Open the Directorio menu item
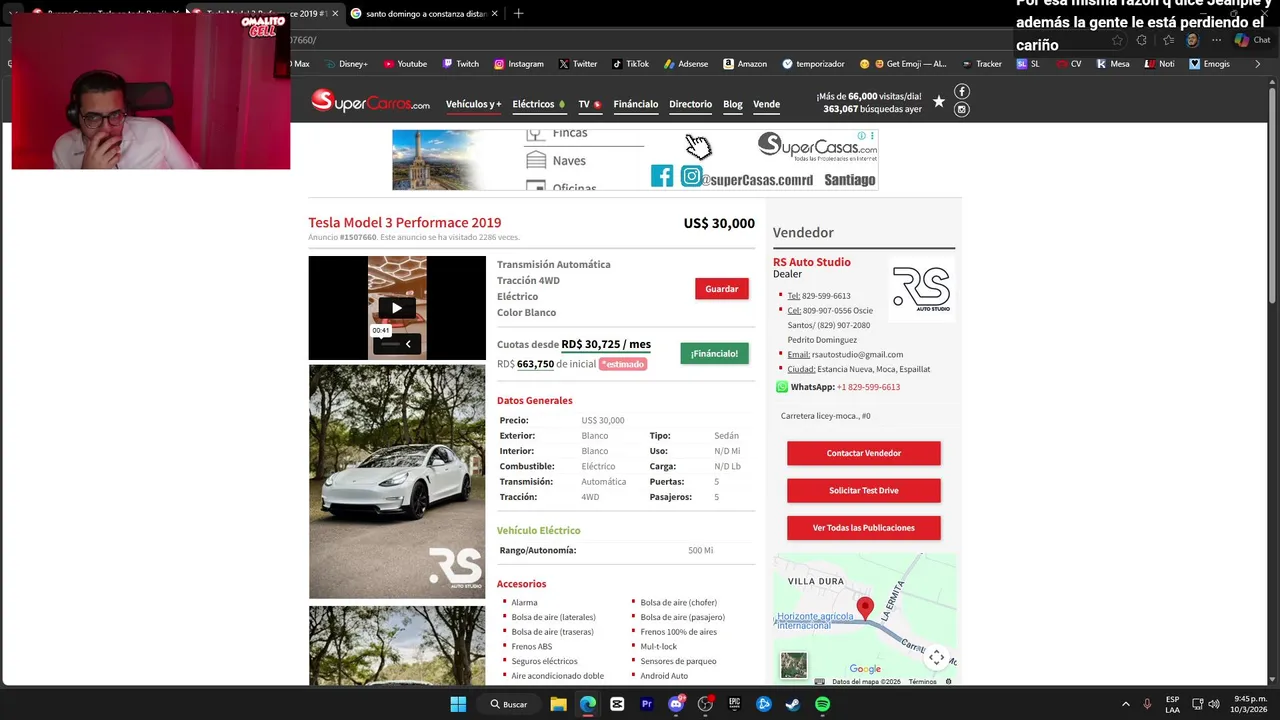This screenshot has height=720, width=1280. click(690, 104)
